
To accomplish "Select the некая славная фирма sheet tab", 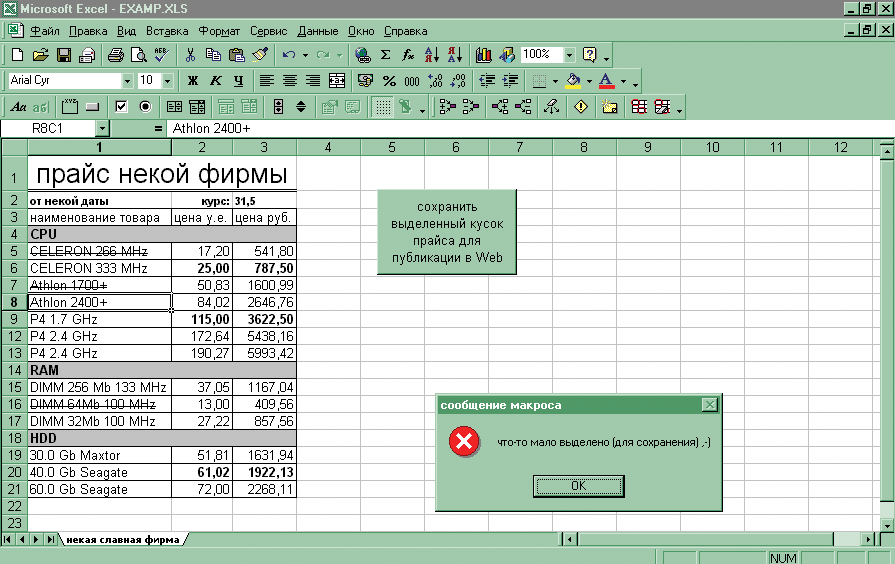I will click(123, 539).
